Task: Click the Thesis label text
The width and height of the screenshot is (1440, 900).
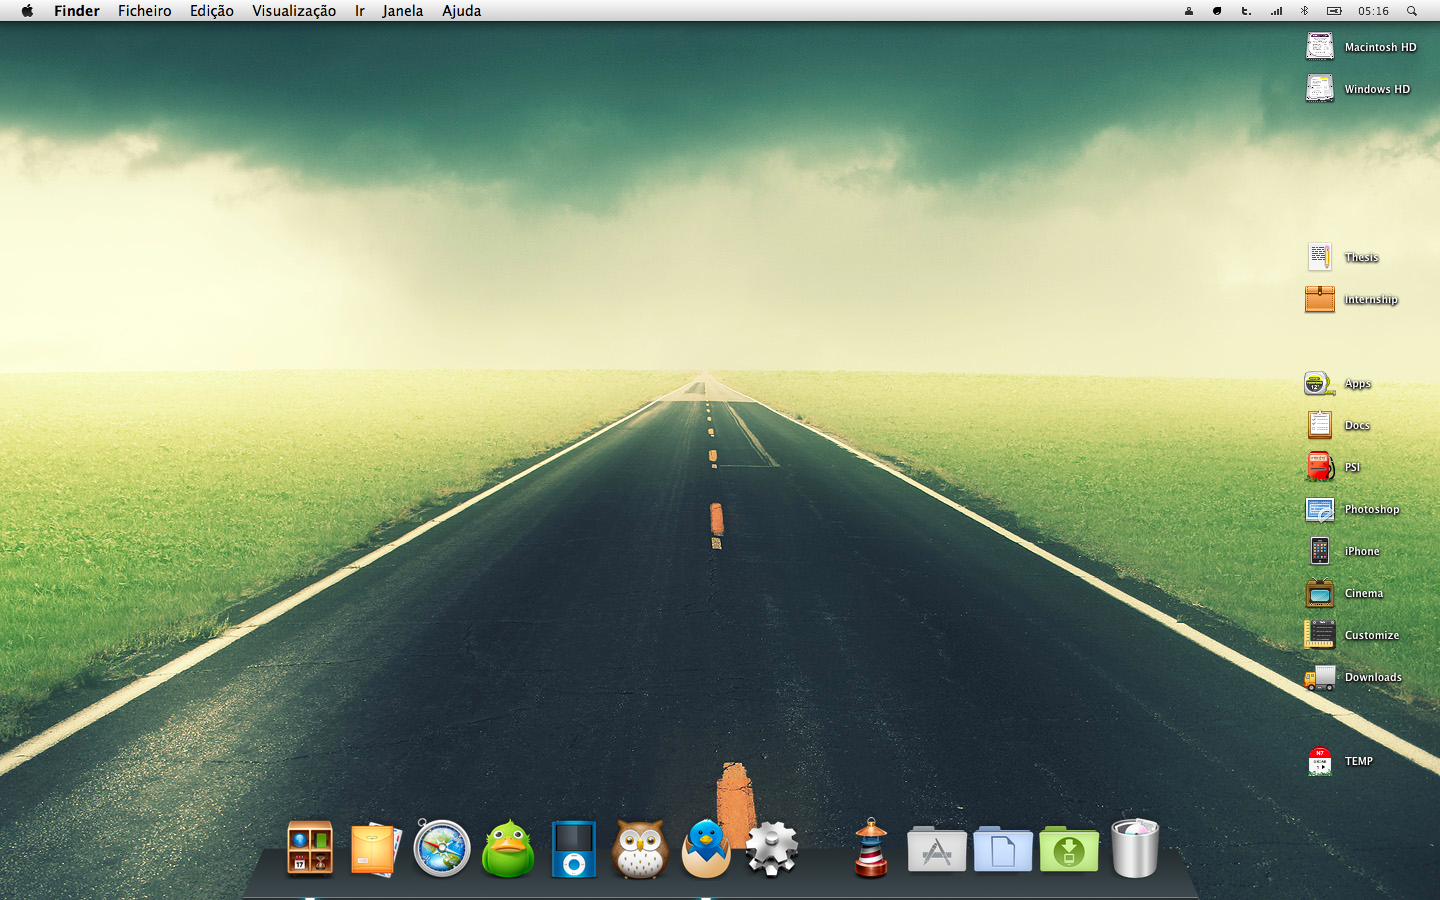Action: 1361,257
